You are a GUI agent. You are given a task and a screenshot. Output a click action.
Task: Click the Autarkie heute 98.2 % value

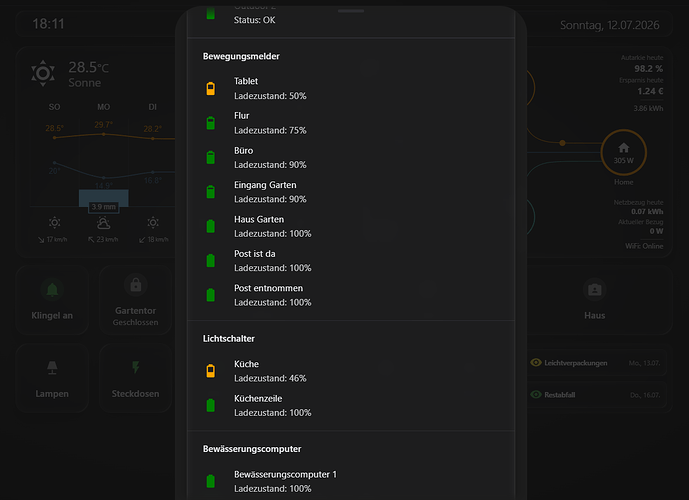[648, 69]
